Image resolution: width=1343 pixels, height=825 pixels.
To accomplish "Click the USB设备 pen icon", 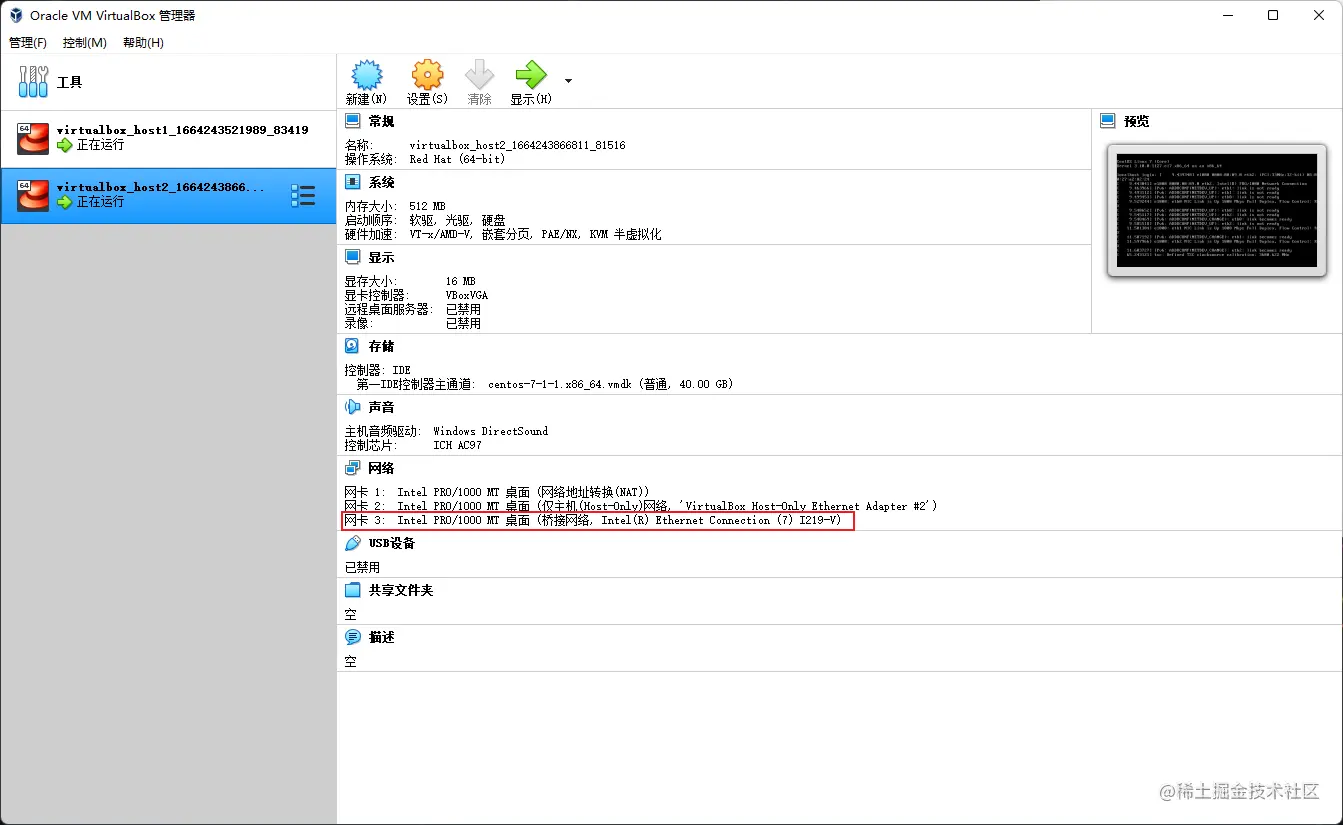I will click(352, 543).
